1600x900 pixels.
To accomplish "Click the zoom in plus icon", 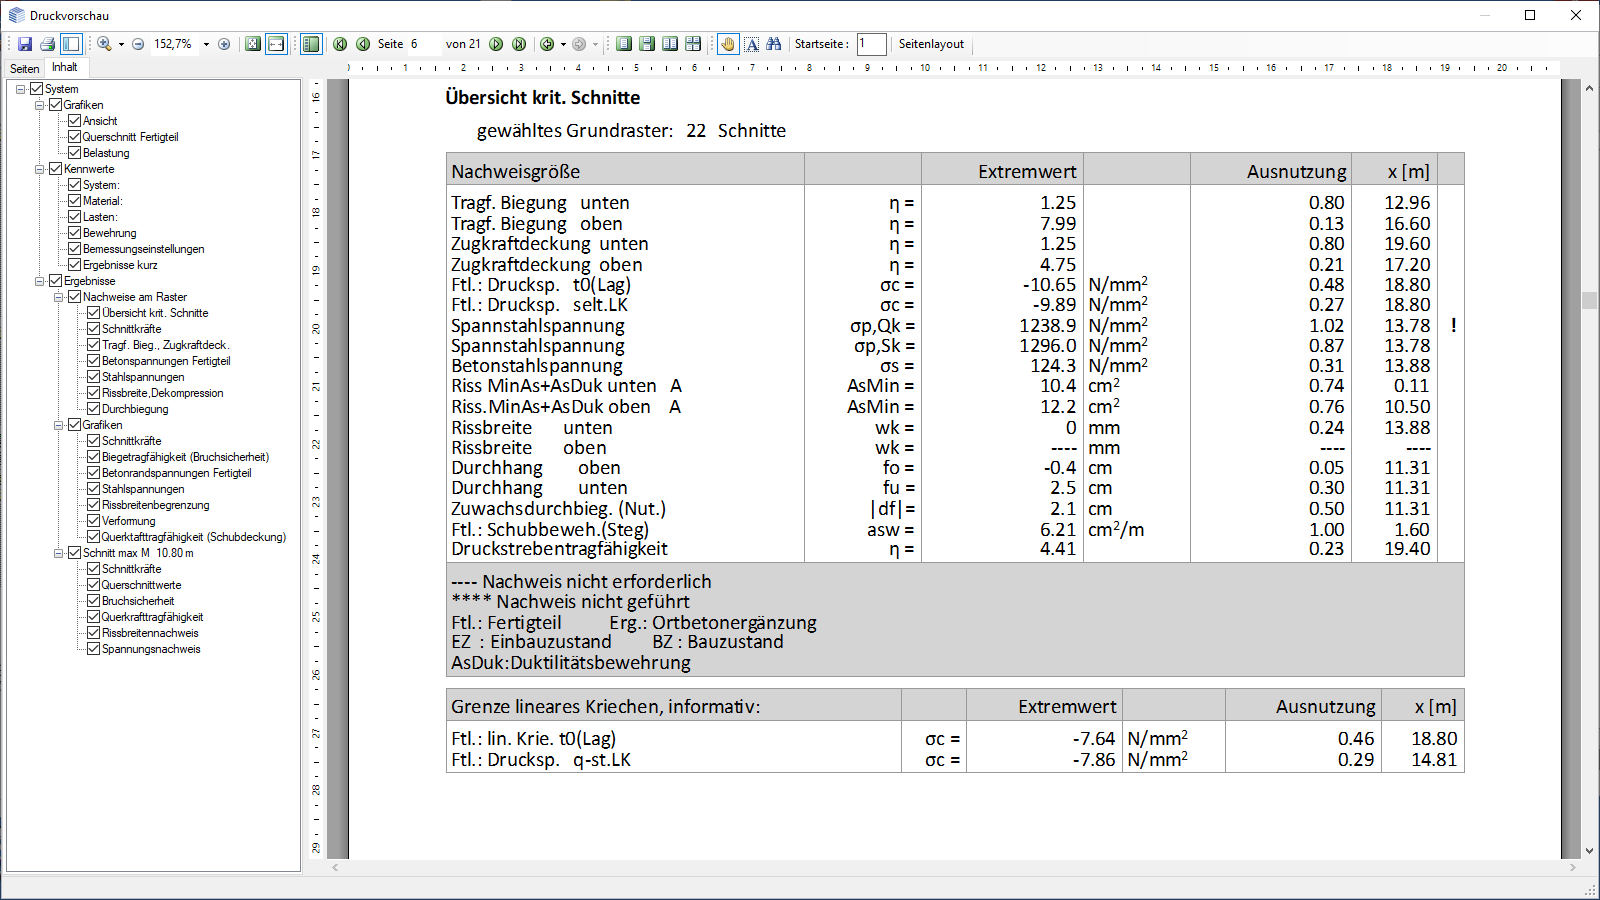I will pyautogui.click(x=224, y=44).
